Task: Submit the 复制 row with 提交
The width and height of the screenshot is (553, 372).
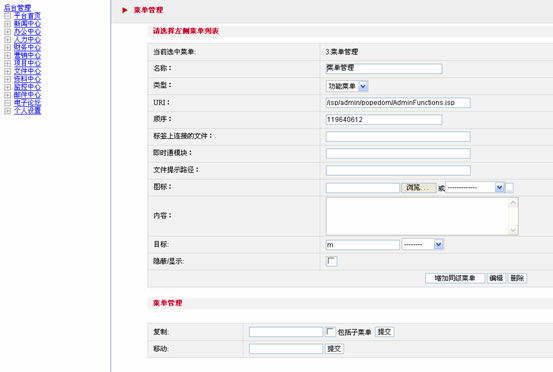Action: (x=384, y=332)
